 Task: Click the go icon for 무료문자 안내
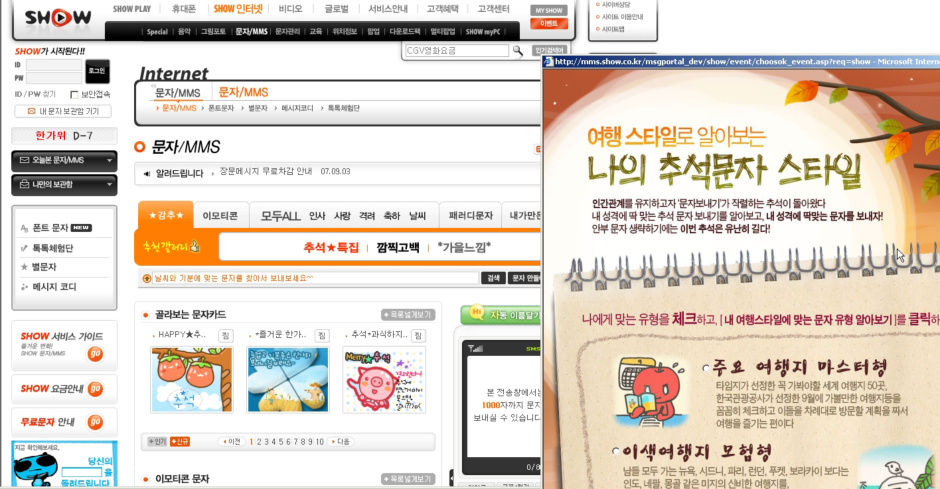(x=95, y=422)
